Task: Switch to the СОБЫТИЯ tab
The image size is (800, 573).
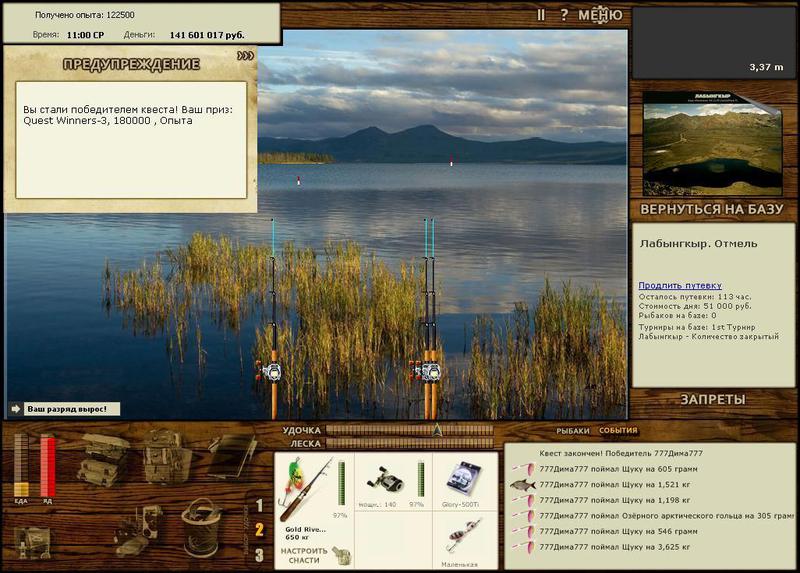Action: pos(618,430)
